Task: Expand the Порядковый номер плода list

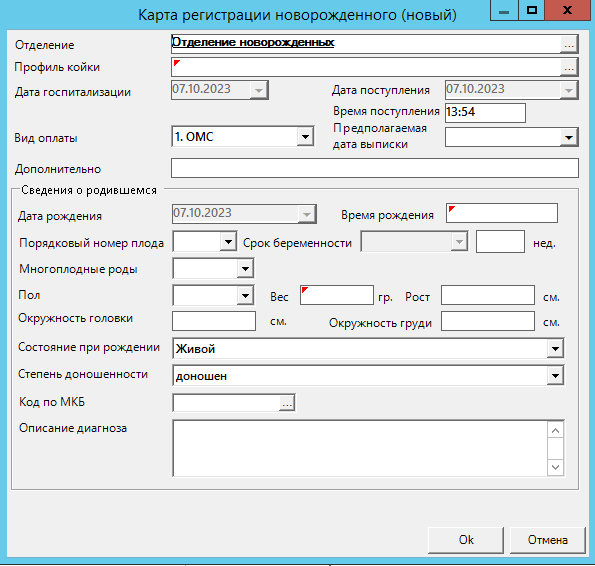Action: click(228, 242)
